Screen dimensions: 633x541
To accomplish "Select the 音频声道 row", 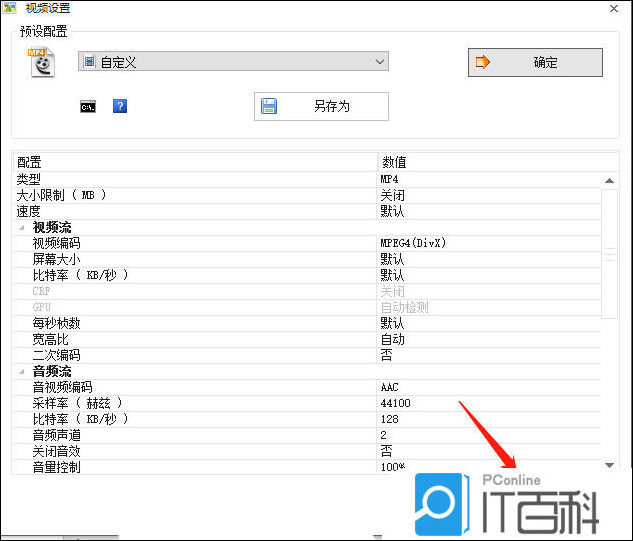I will pyautogui.click(x=307, y=435).
